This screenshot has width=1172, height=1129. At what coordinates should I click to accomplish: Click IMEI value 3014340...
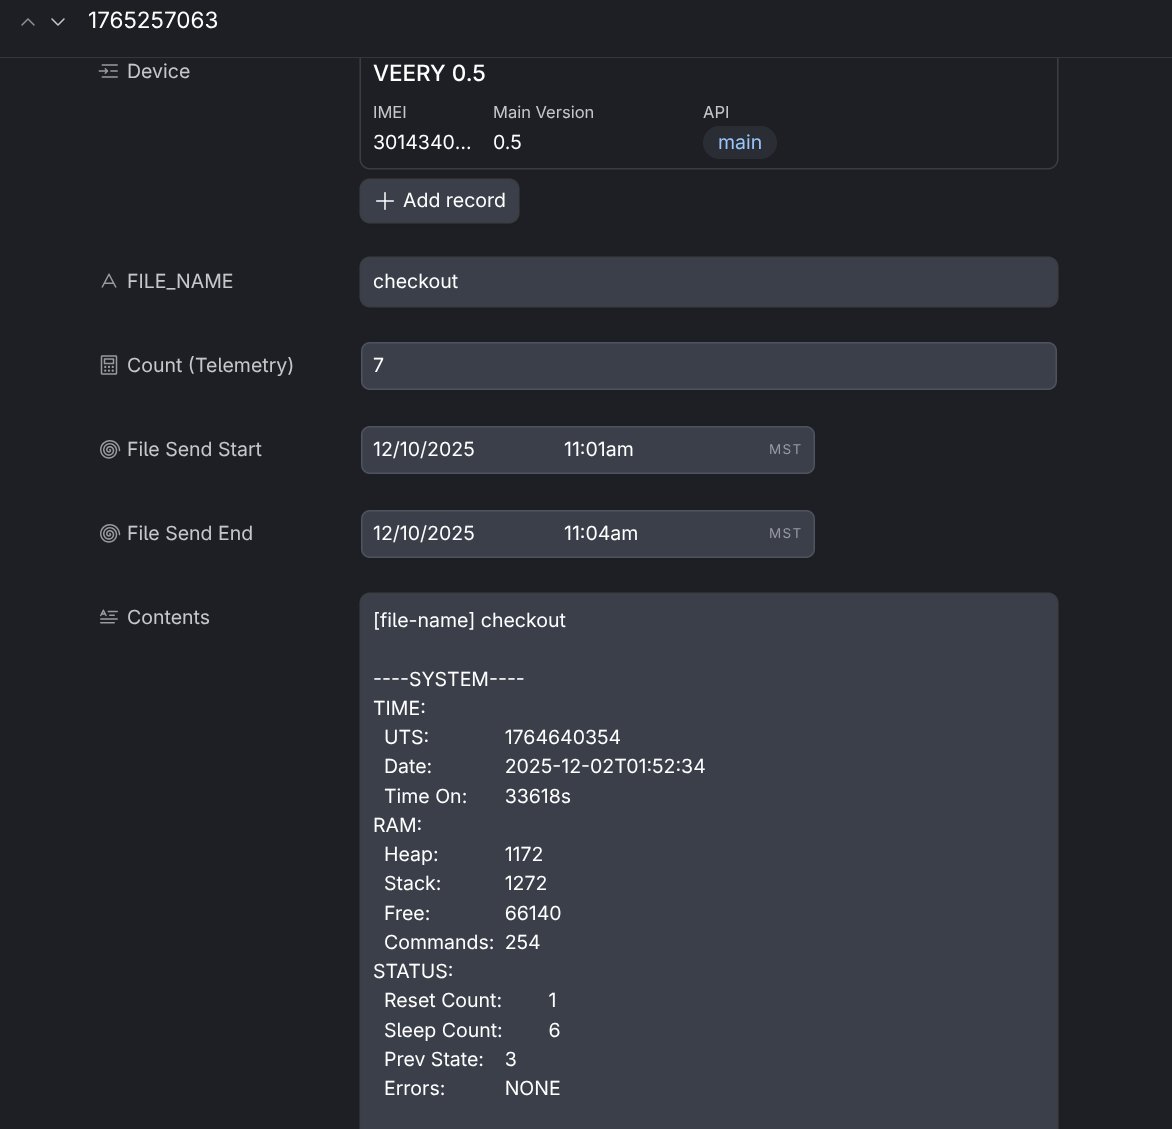pos(422,142)
